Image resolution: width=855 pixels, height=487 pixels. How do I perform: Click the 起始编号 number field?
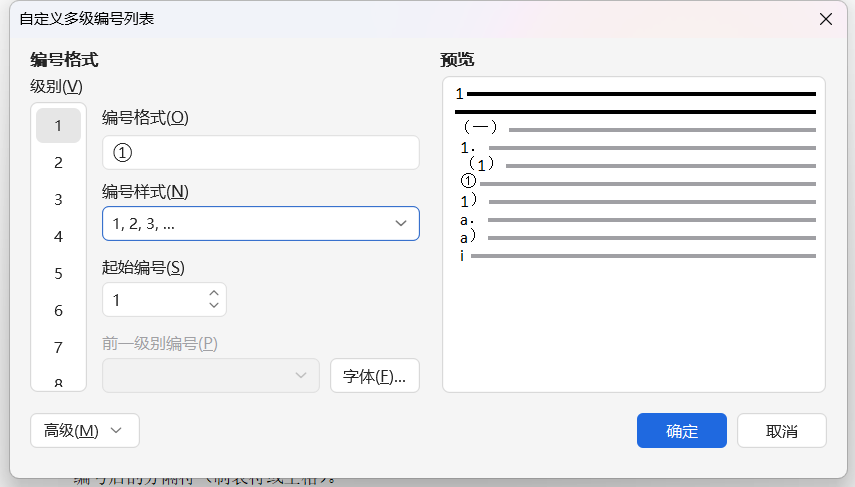(154, 300)
